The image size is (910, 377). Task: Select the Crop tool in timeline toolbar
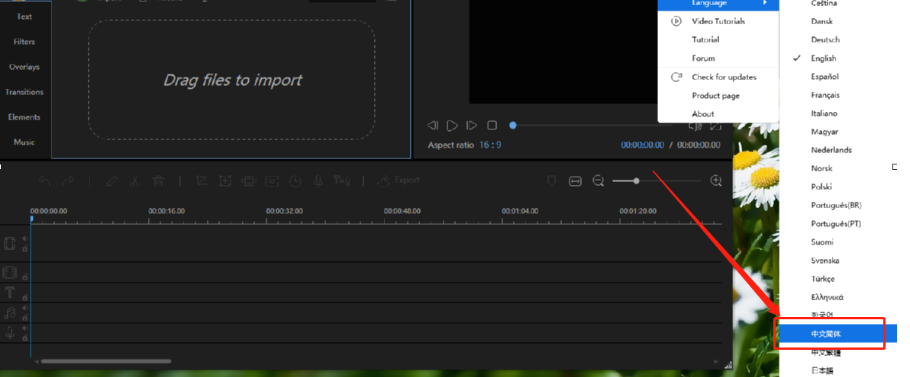click(201, 181)
